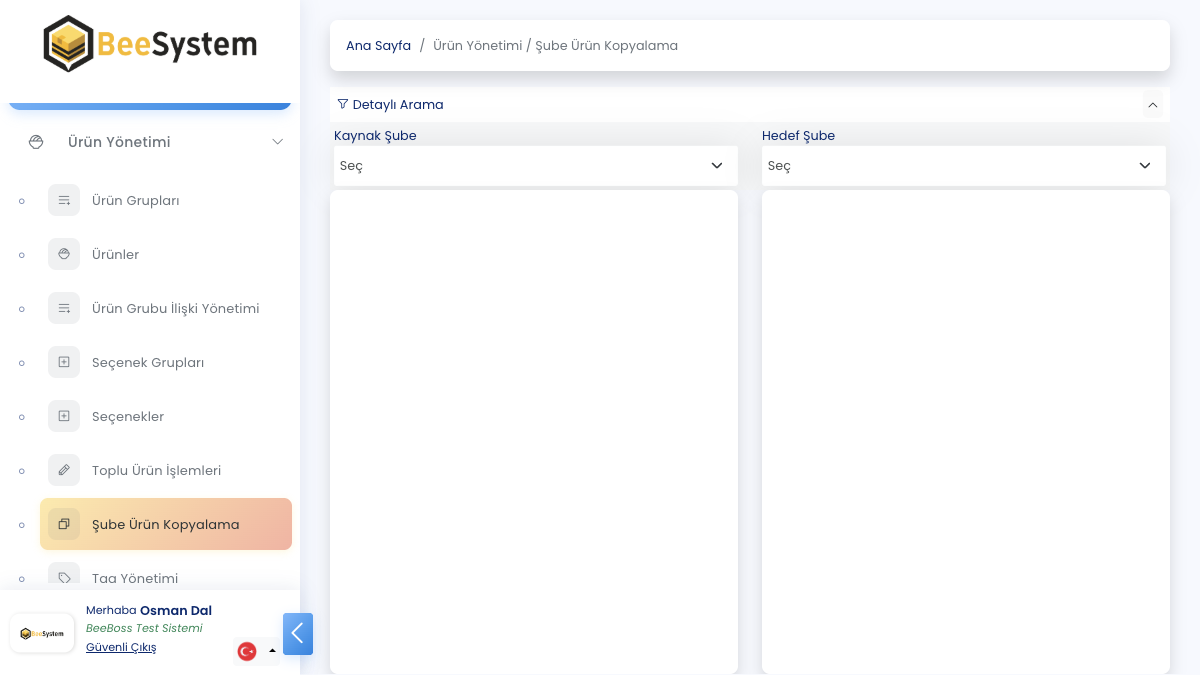Click the Tag Yönetimi tag icon
1200x675 pixels.
tap(64, 577)
